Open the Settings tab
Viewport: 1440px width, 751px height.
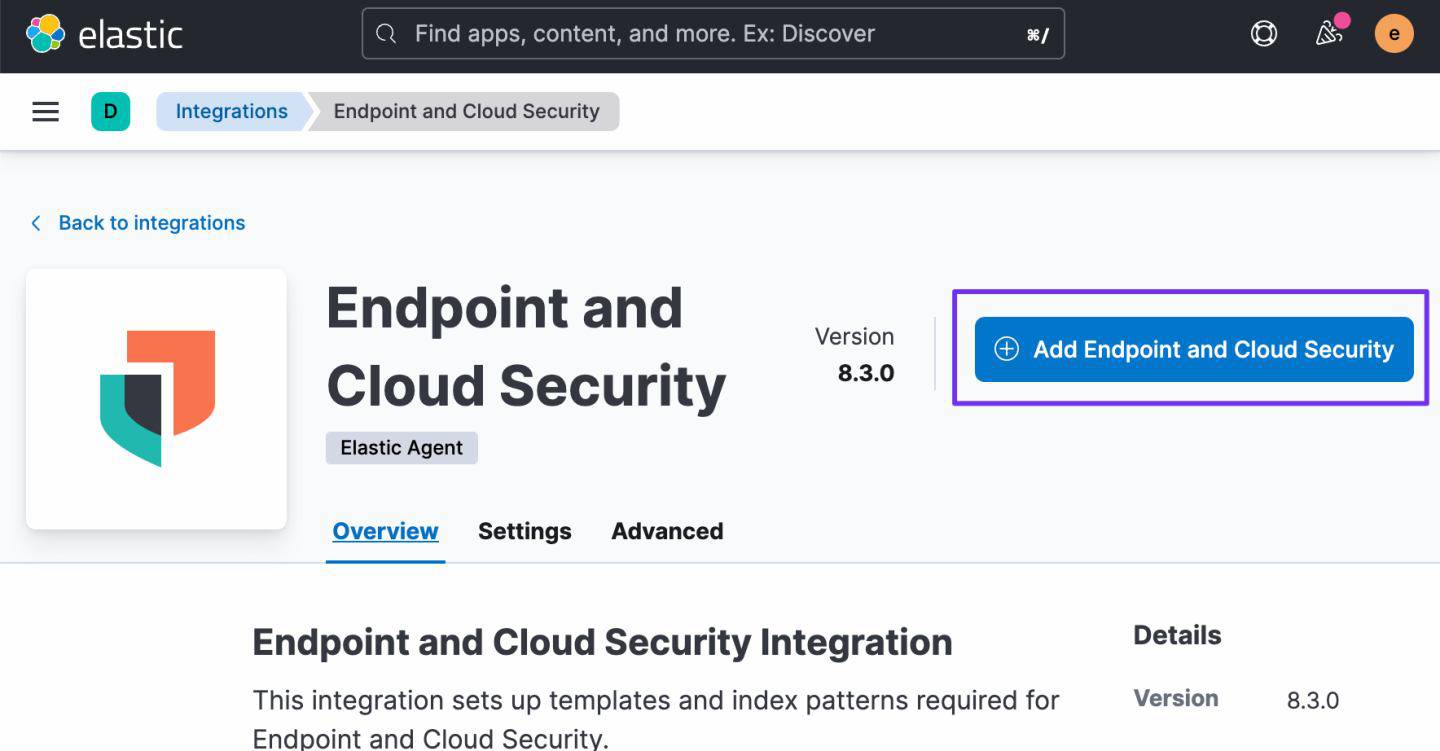524,531
